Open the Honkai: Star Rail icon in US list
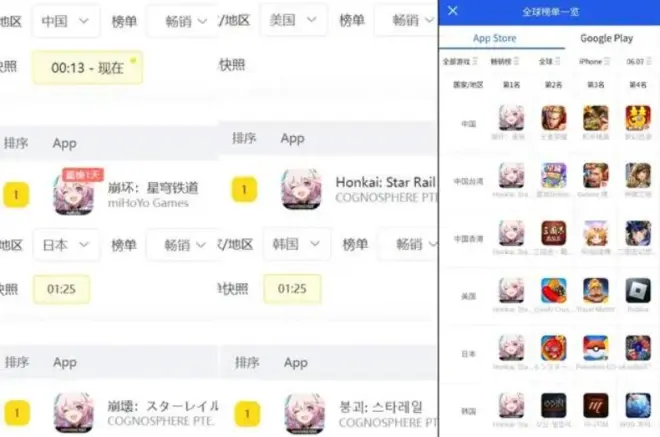The image size is (660, 437). 301,189
